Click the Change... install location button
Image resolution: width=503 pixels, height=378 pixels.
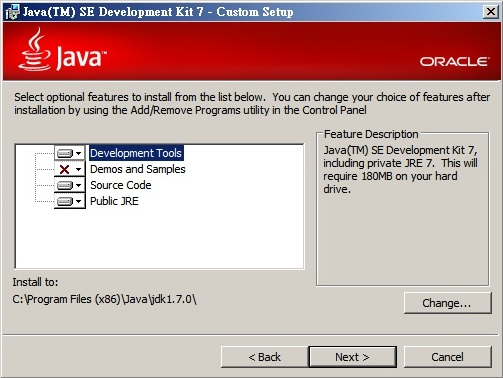(x=448, y=303)
